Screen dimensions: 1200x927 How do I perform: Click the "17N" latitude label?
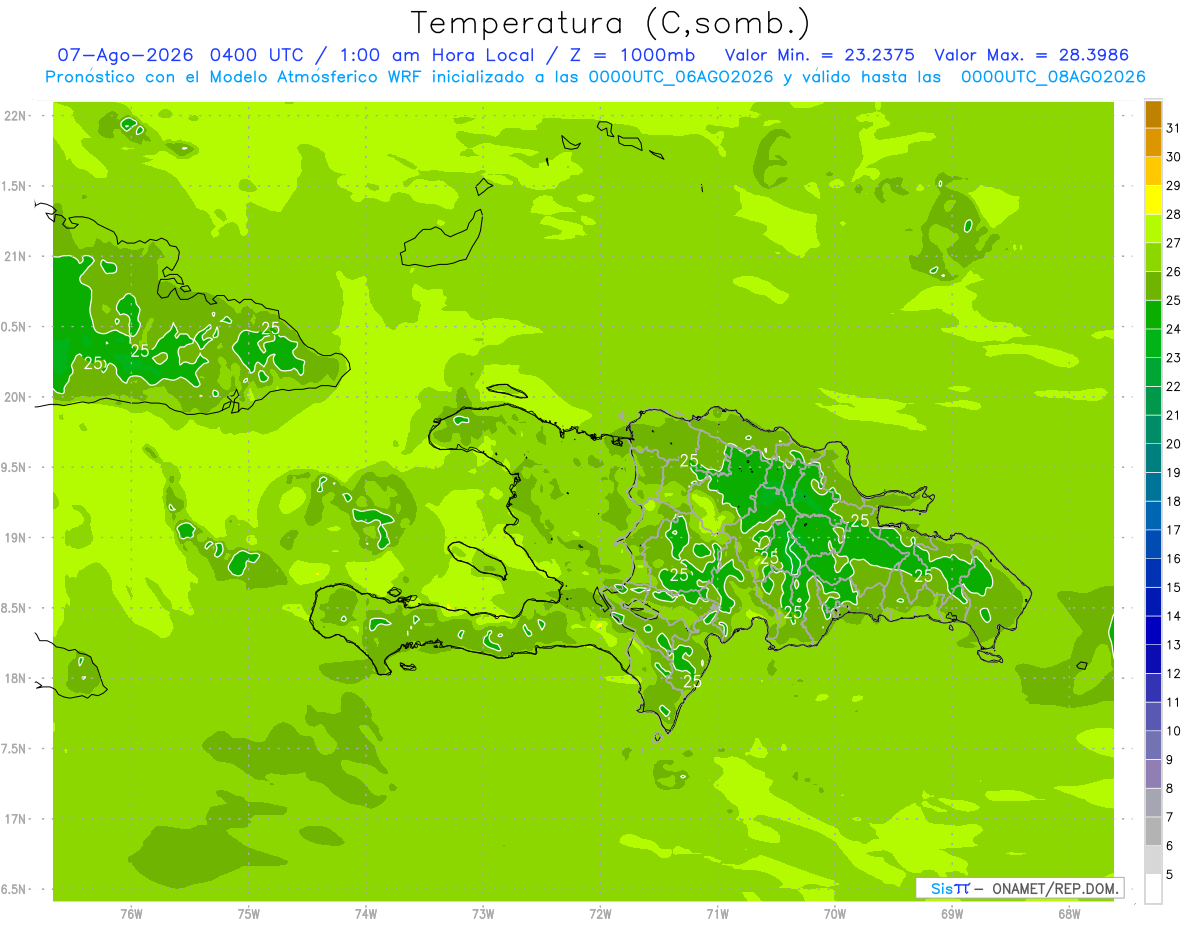tap(16, 819)
